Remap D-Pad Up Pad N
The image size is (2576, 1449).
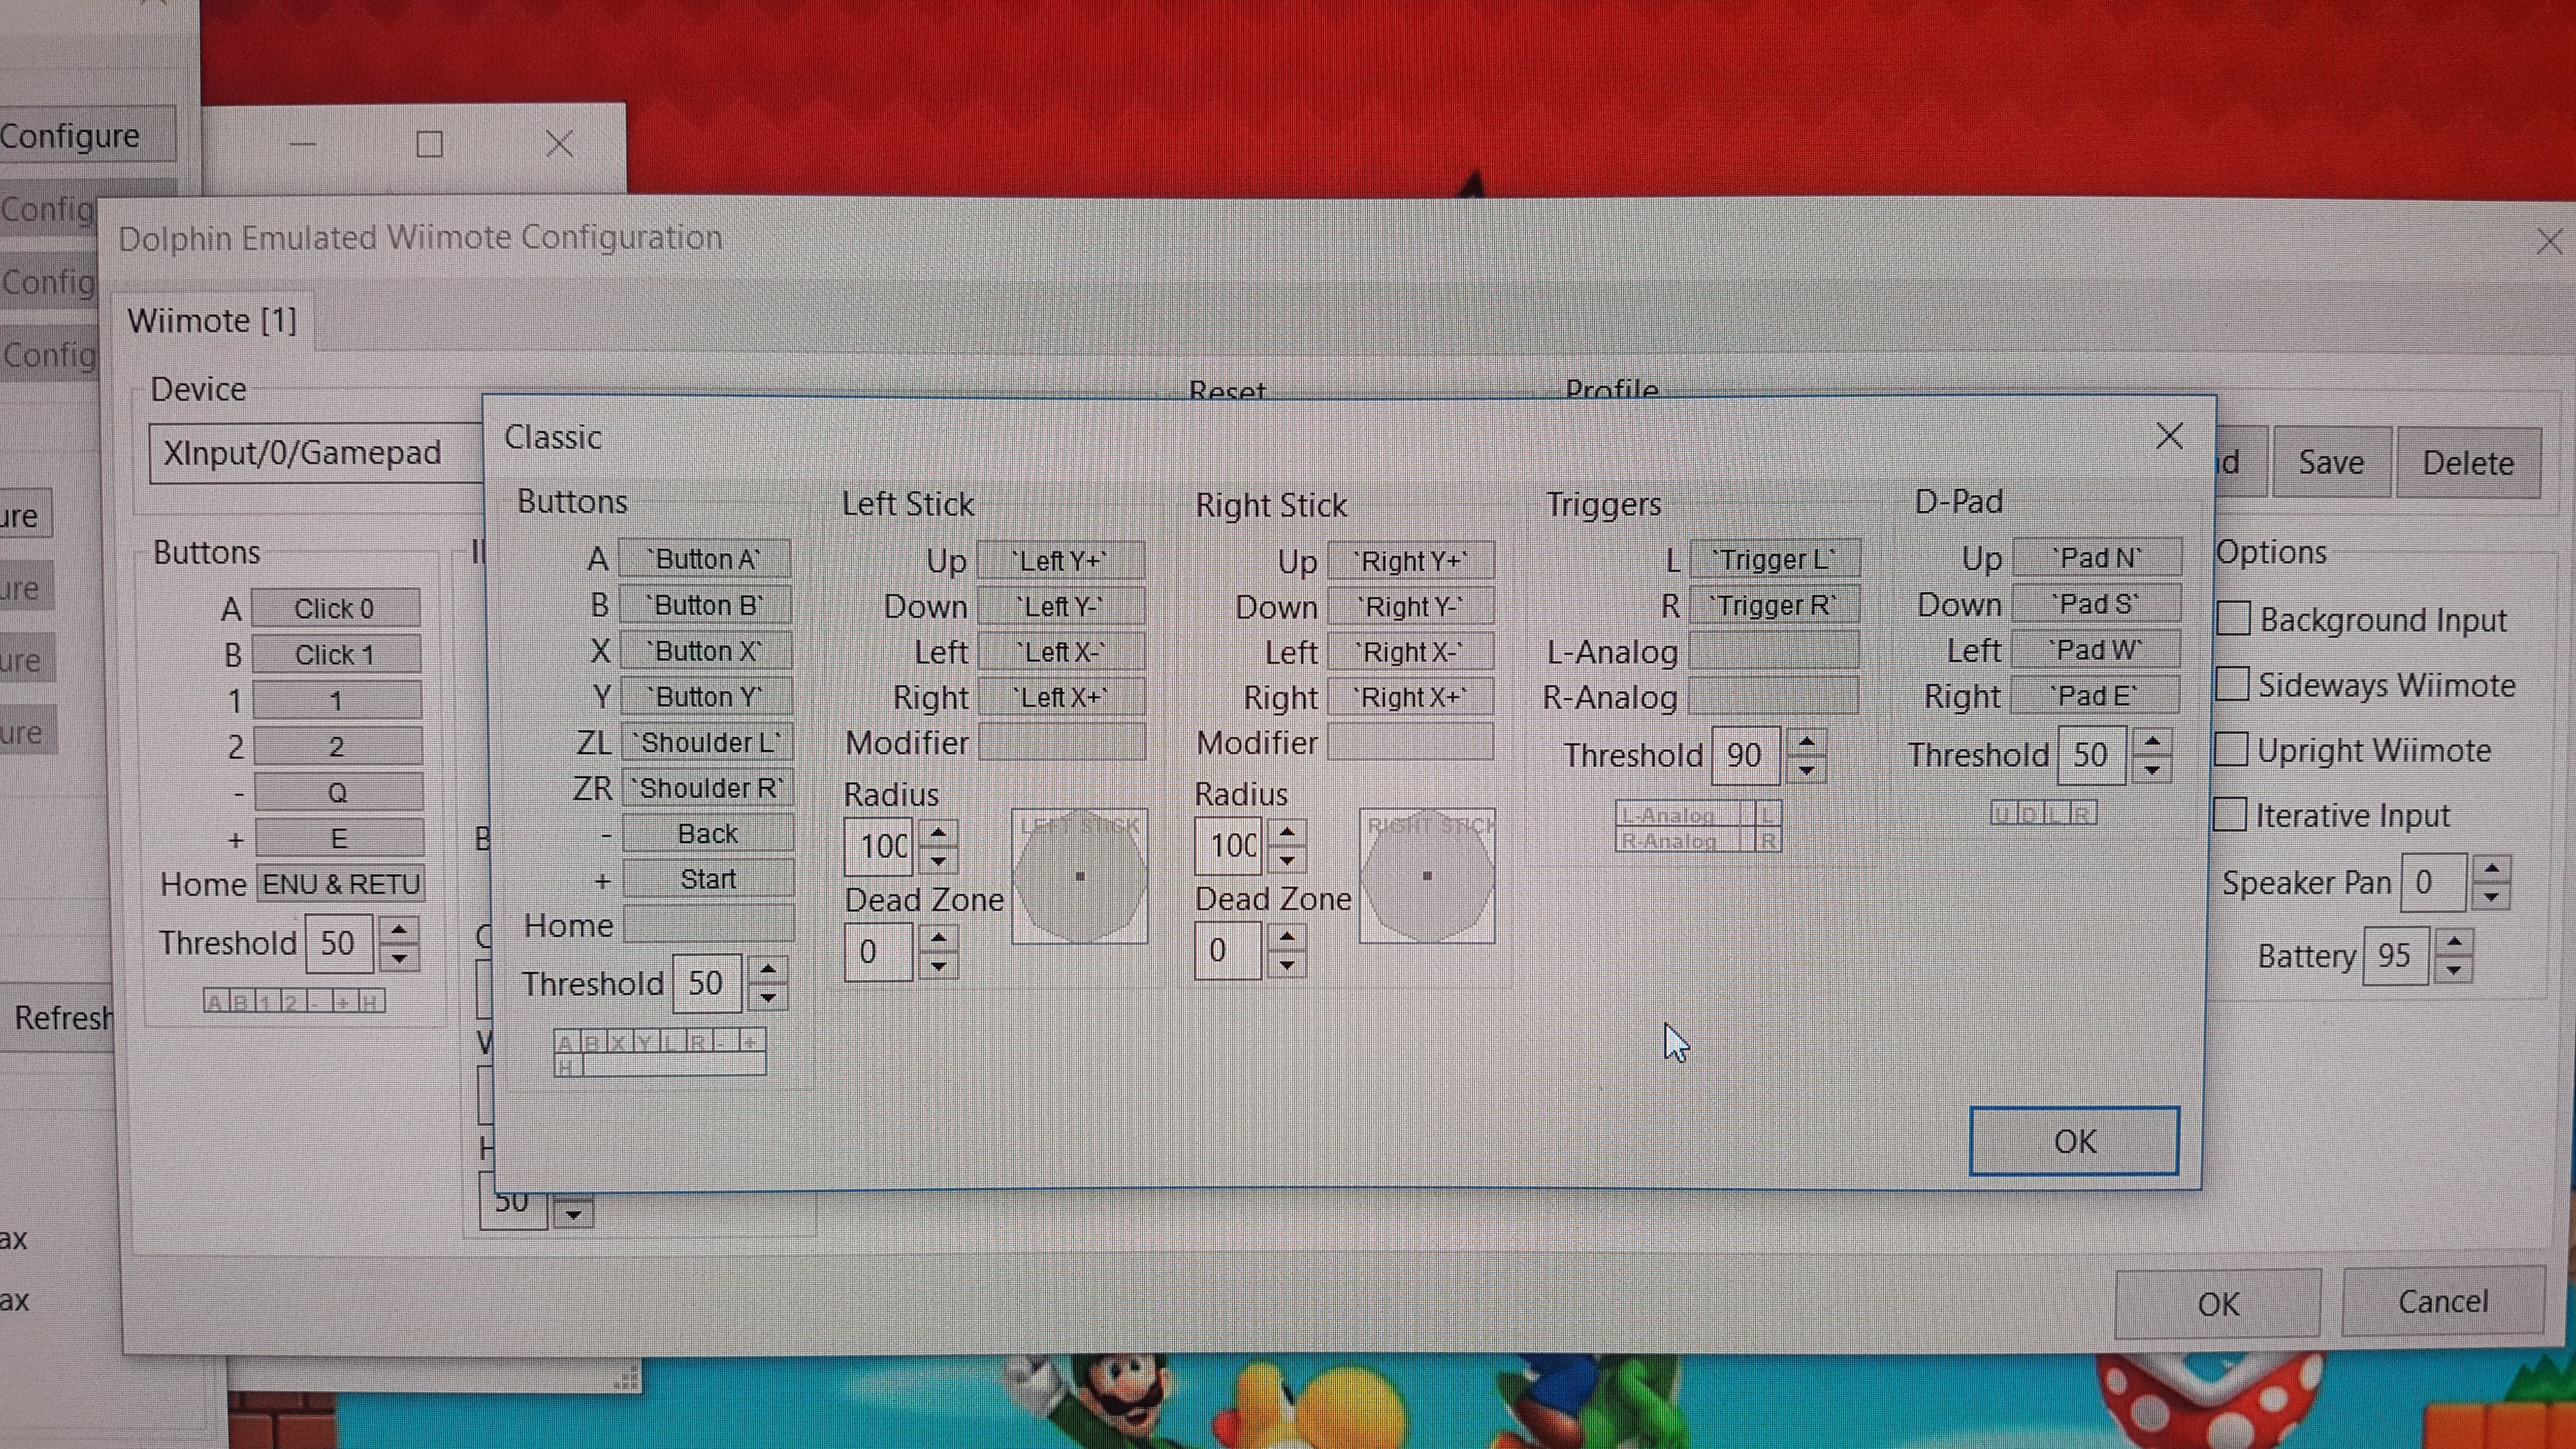click(x=2096, y=557)
